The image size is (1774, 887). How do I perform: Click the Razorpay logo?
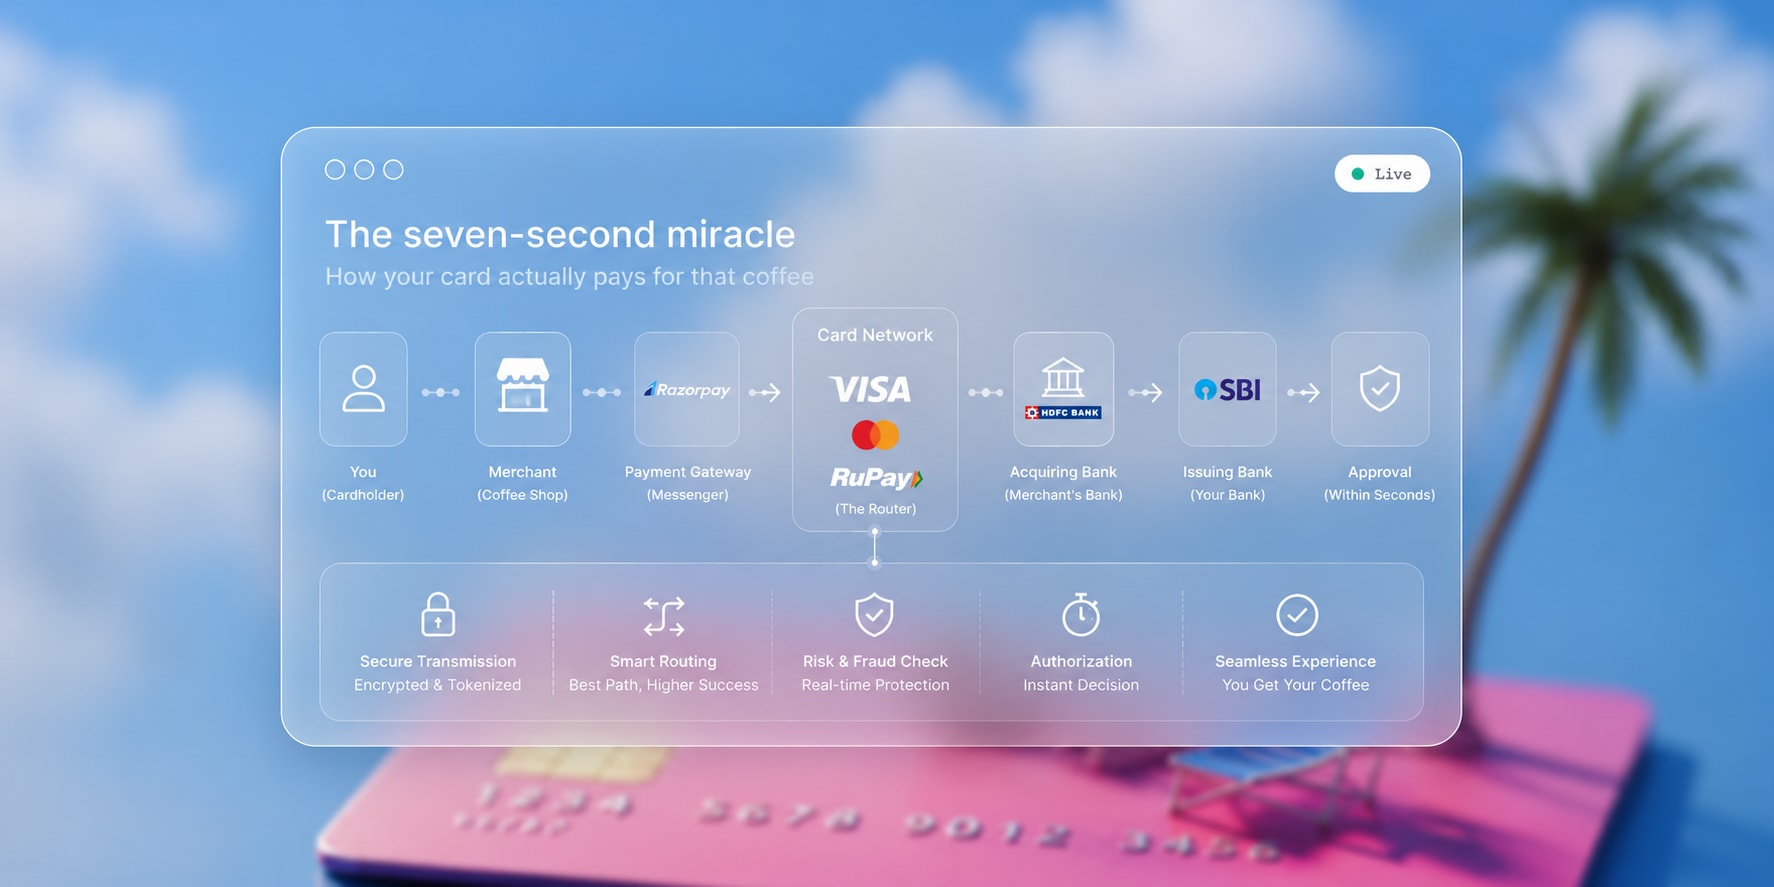(687, 390)
